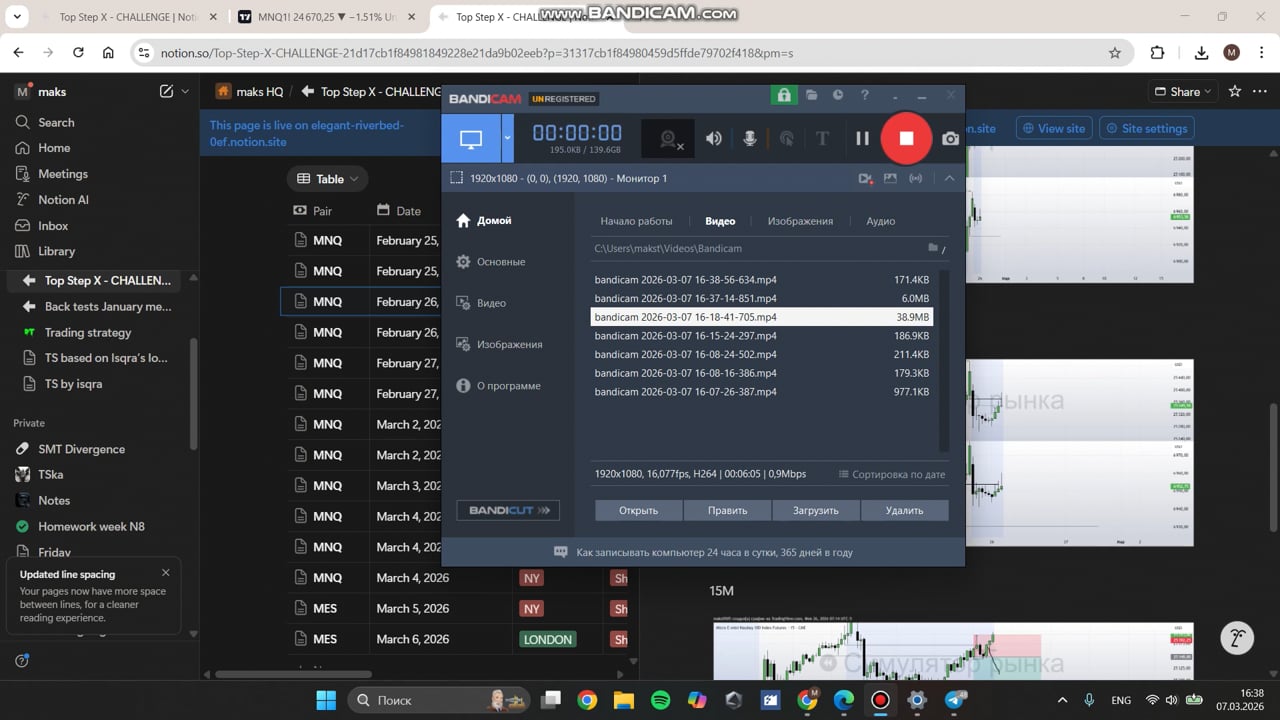Image resolution: width=1280 pixels, height=720 pixels.
Task: Open the Домой section in Bandicam
Action: pos(484,220)
